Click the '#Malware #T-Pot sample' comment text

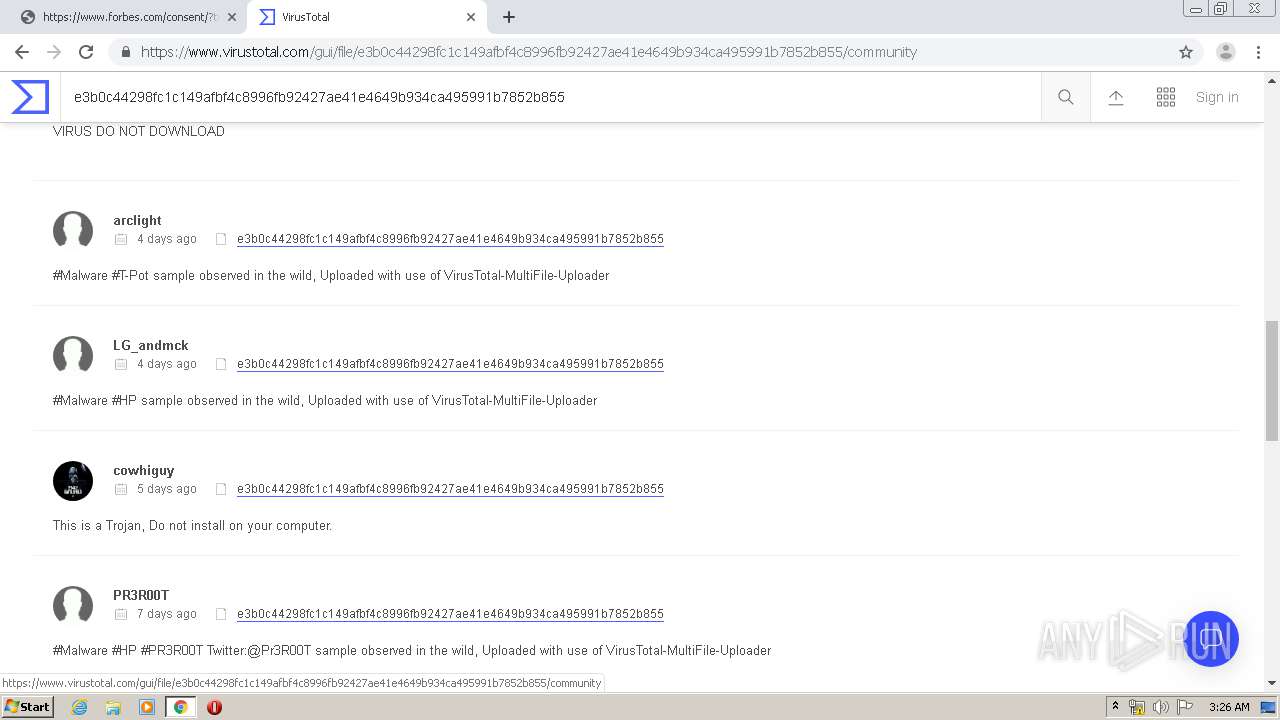point(331,275)
